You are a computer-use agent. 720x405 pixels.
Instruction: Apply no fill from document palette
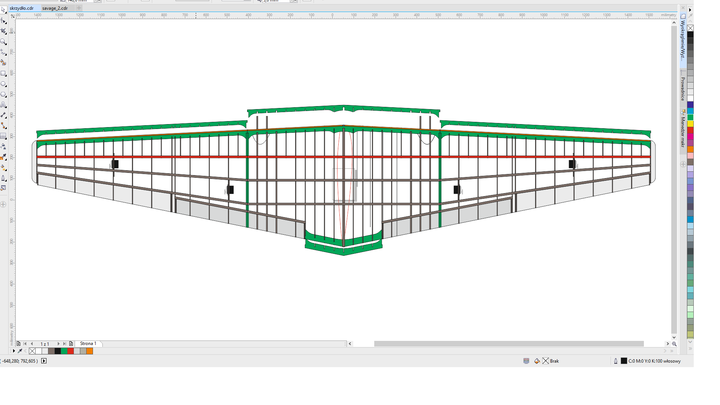click(x=32, y=351)
